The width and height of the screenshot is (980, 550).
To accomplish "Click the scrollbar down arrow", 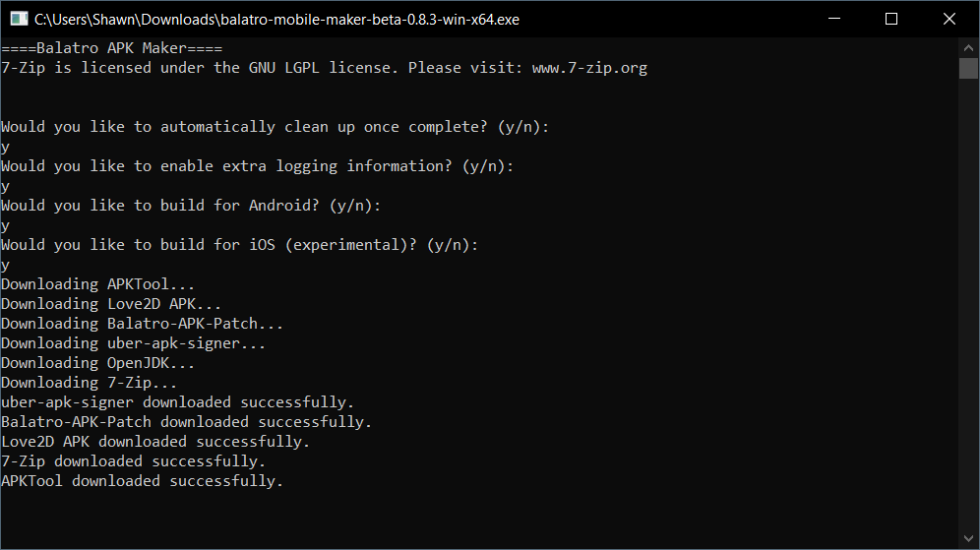I will (x=968, y=540).
